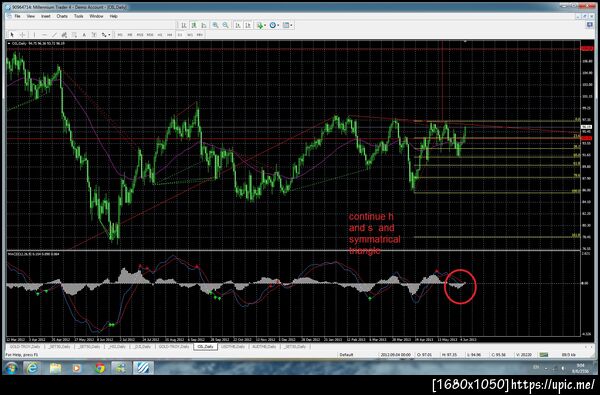Expand the periods dropdown arrow
The image size is (600, 395).
tap(278, 25)
